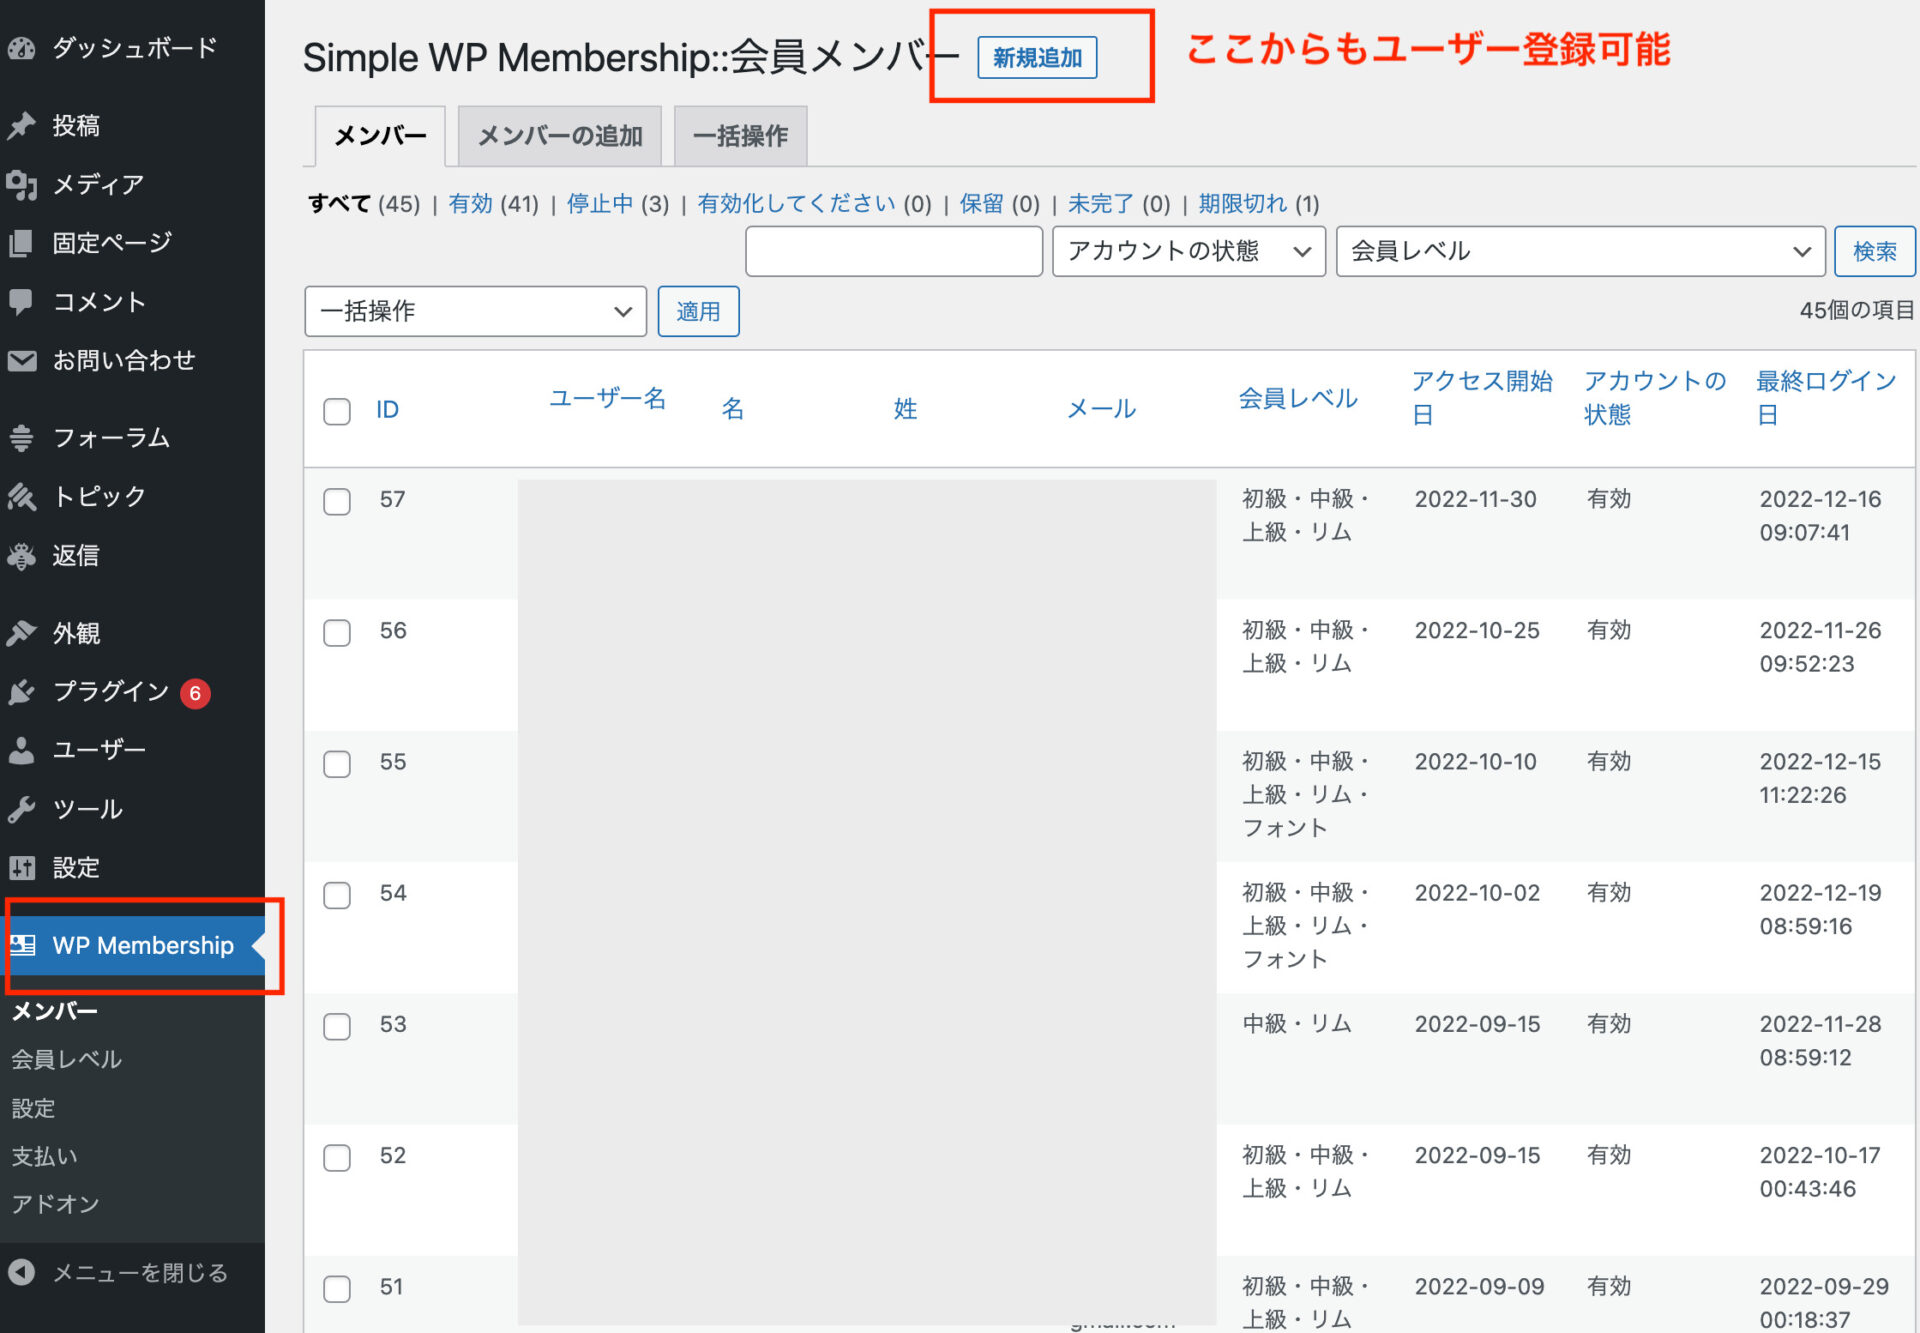This screenshot has height=1333, width=1920.
Task: Sort by 最終ログイン日 column header
Action: tap(1827, 398)
